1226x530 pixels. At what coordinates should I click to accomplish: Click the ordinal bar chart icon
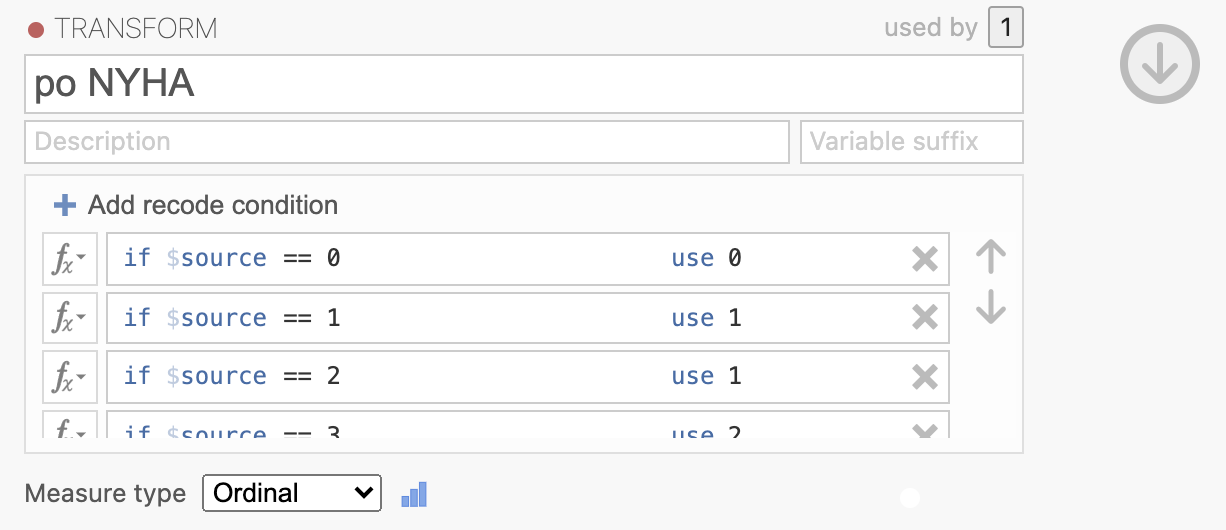point(414,494)
